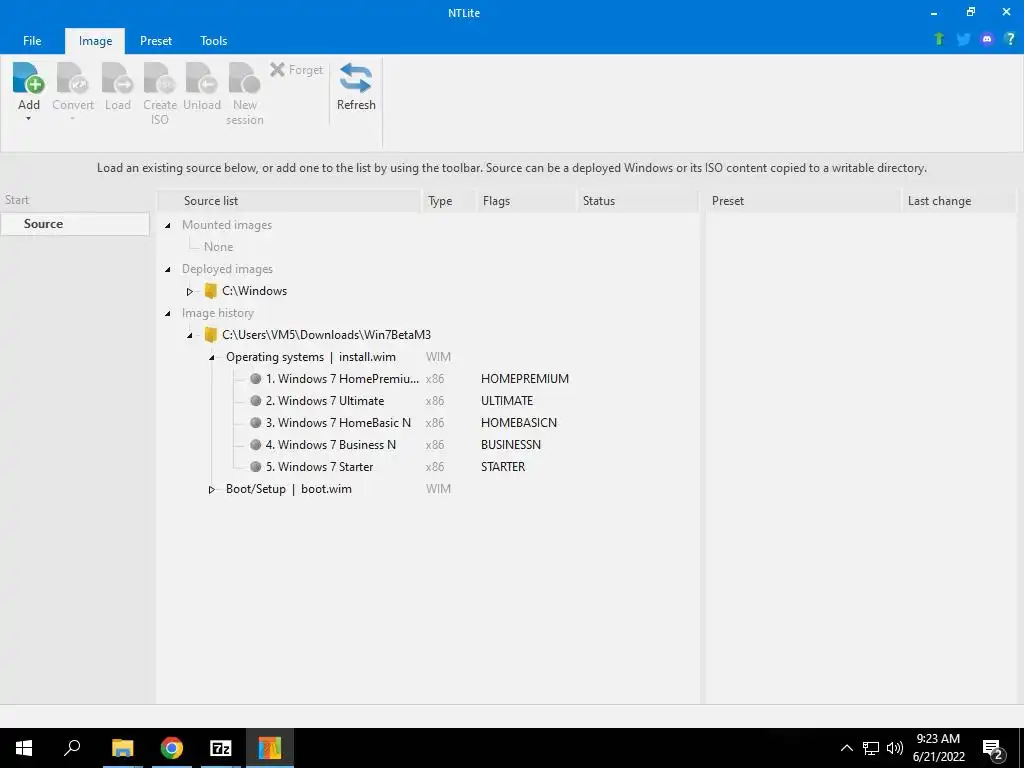Click Windows 7 Ultimate status circle
This screenshot has width=1024, height=768.
coord(255,400)
